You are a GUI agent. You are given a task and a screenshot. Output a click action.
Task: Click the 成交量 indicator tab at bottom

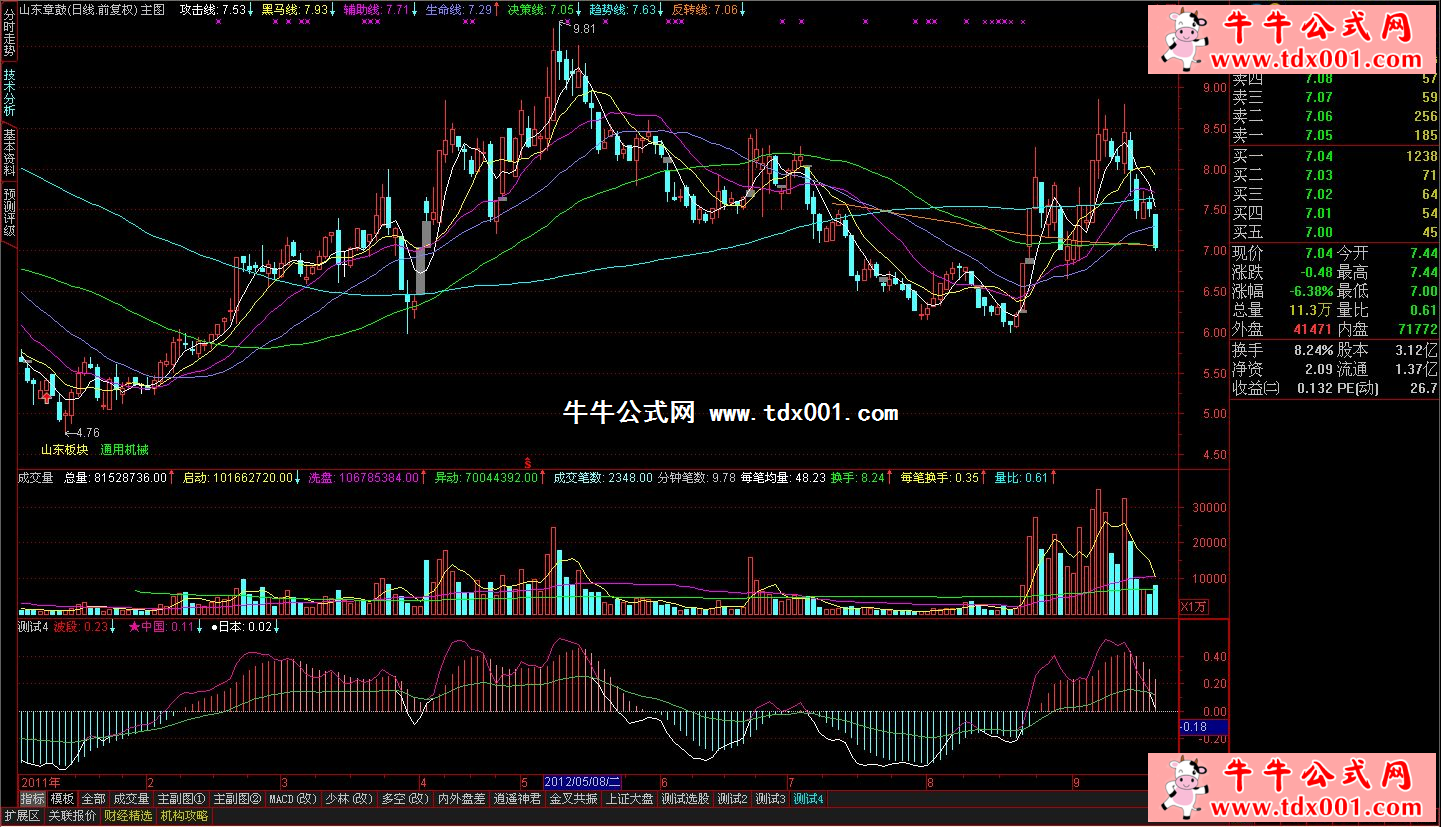(x=130, y=799)
